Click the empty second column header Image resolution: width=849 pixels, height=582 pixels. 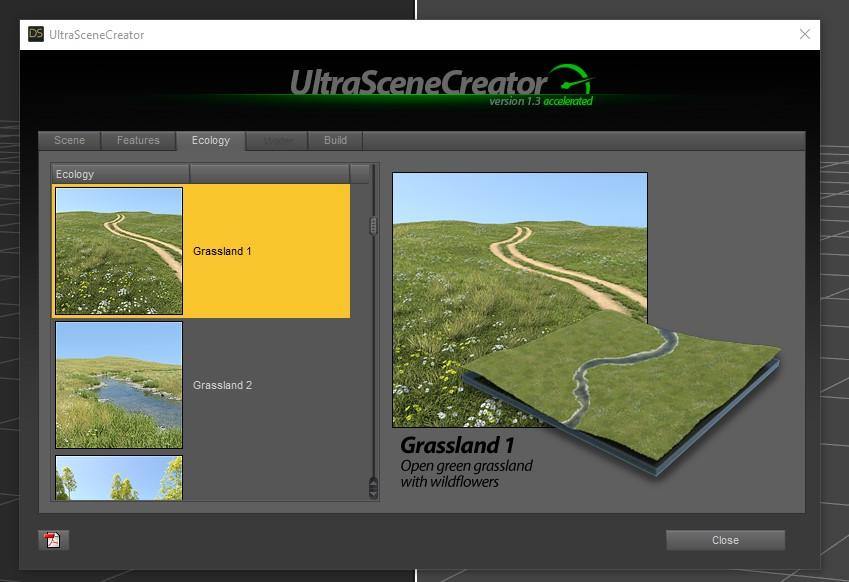pyautogui.click(x=270, y=174)
